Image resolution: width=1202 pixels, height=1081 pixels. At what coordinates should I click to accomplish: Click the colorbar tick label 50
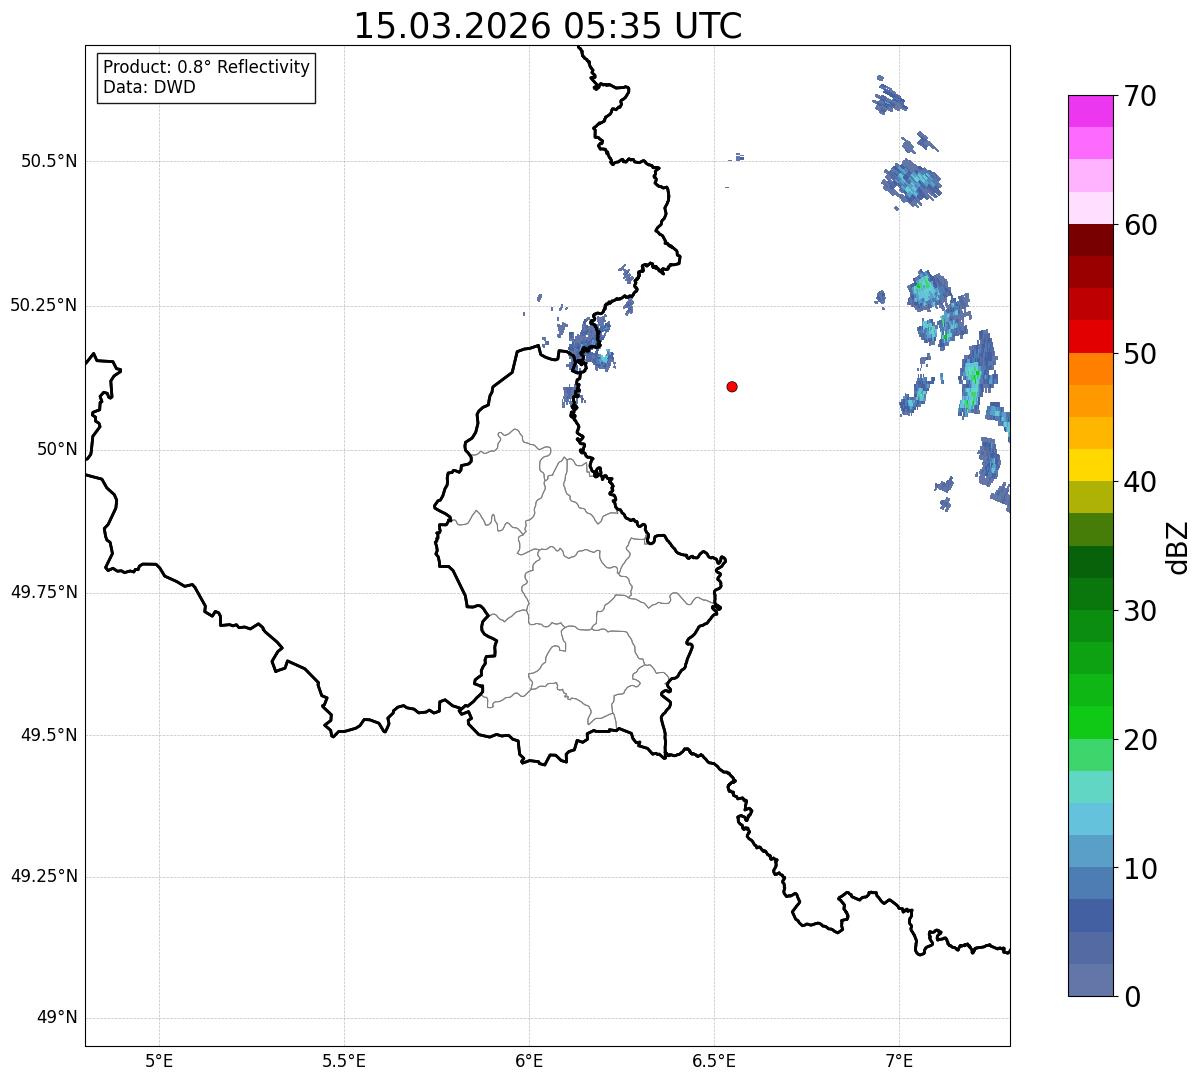click(x=1140, y=354)
